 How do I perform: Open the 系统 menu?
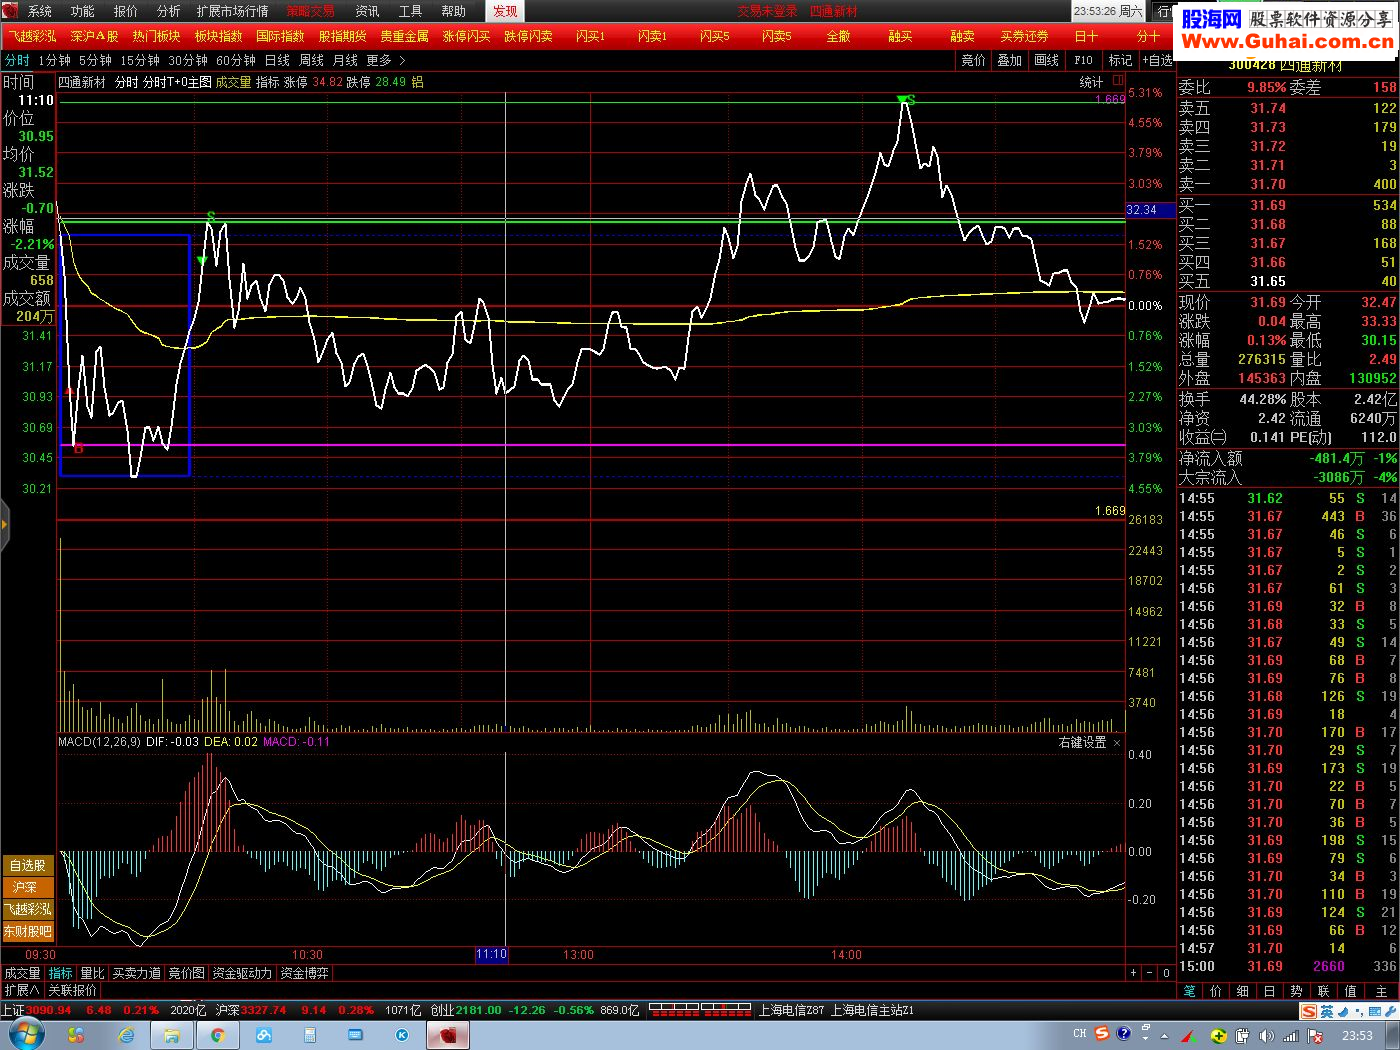[40, 11]
